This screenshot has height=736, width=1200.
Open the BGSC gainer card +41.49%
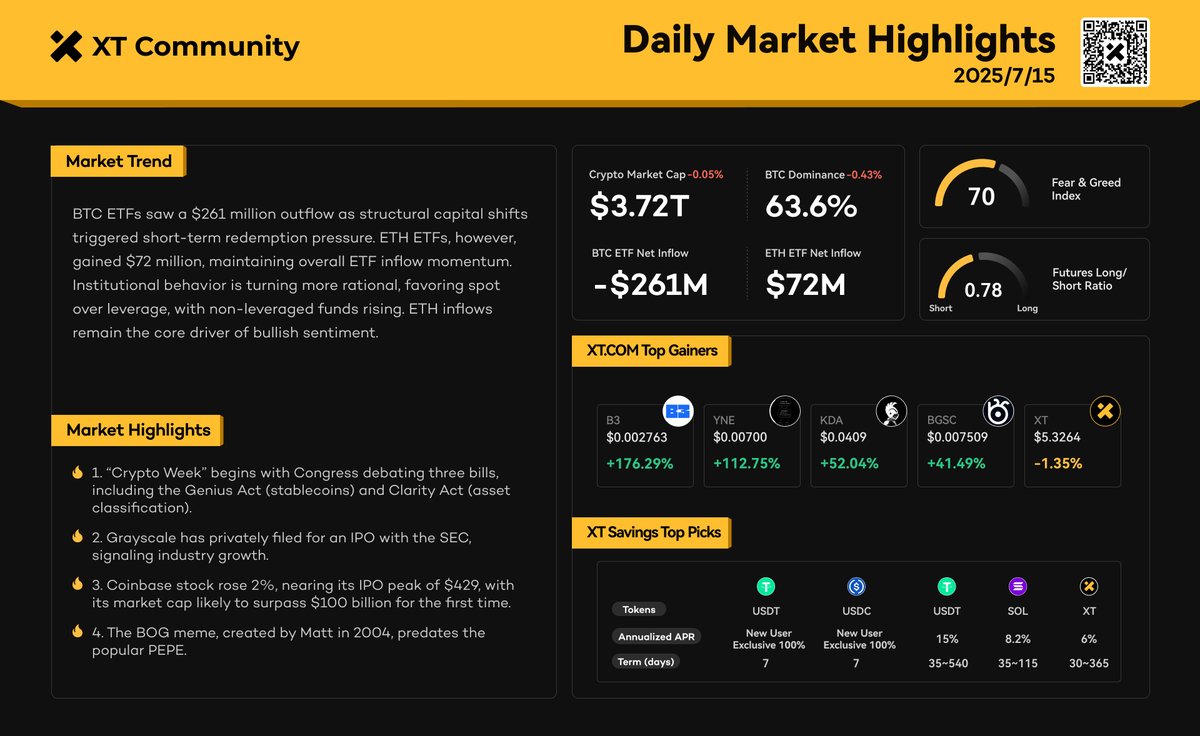966,445
